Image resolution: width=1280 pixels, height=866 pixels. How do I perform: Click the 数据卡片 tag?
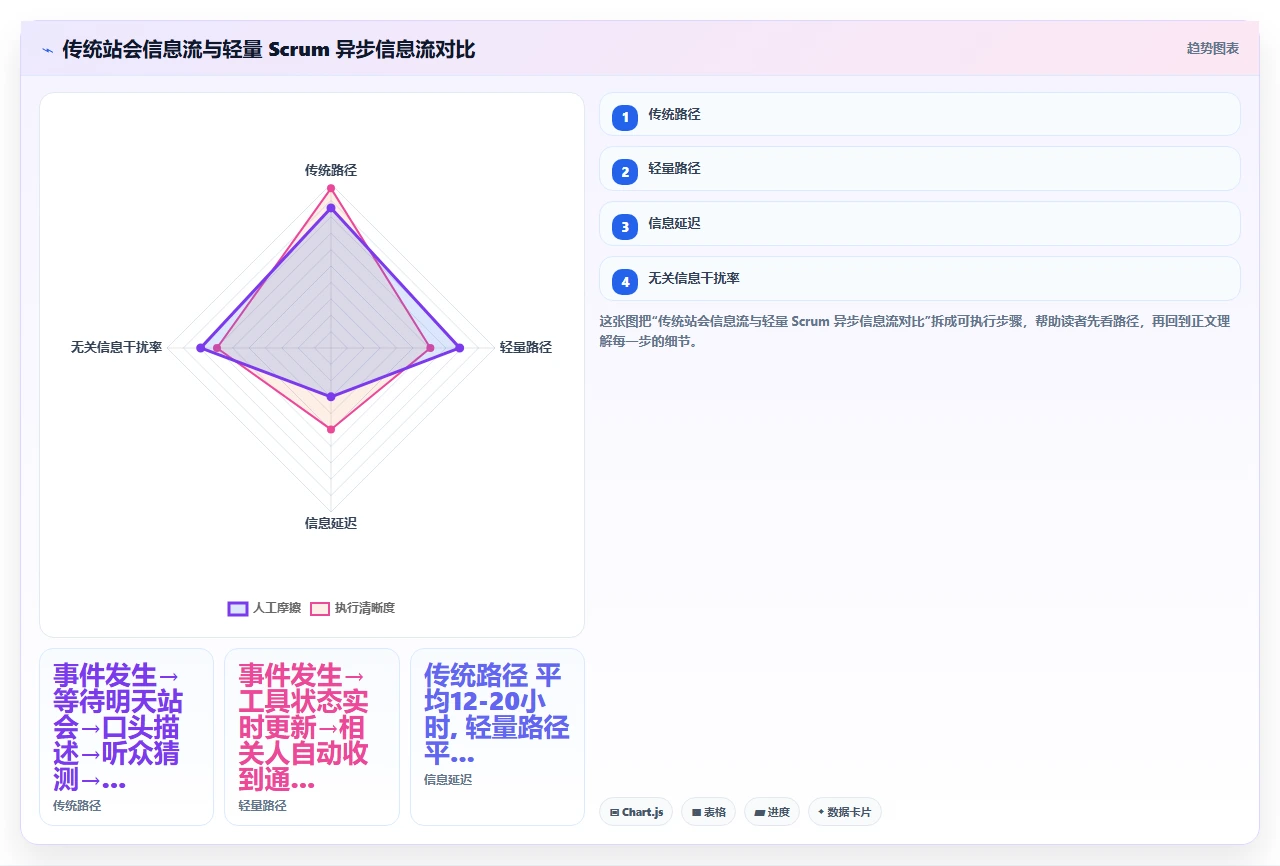click(844, 812)
